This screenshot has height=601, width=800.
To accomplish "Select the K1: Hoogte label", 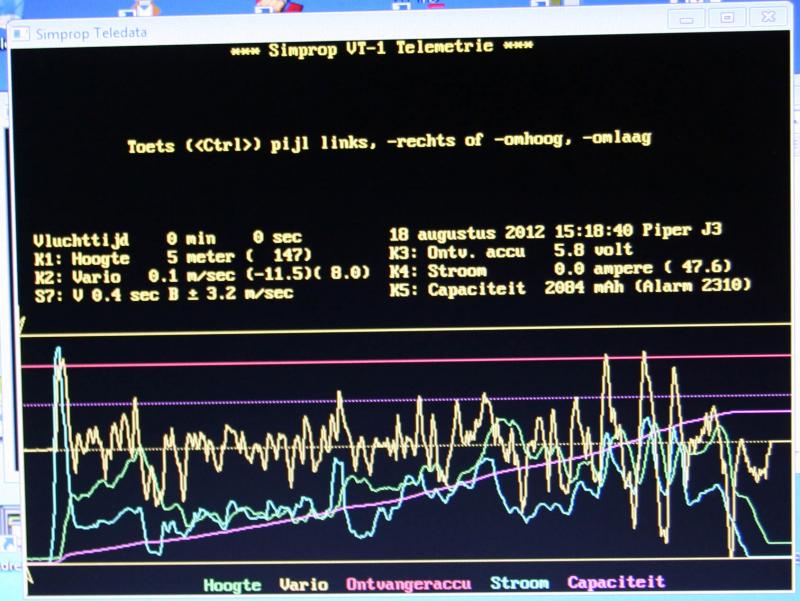I will pyautogui.click(x=82, y=259).
